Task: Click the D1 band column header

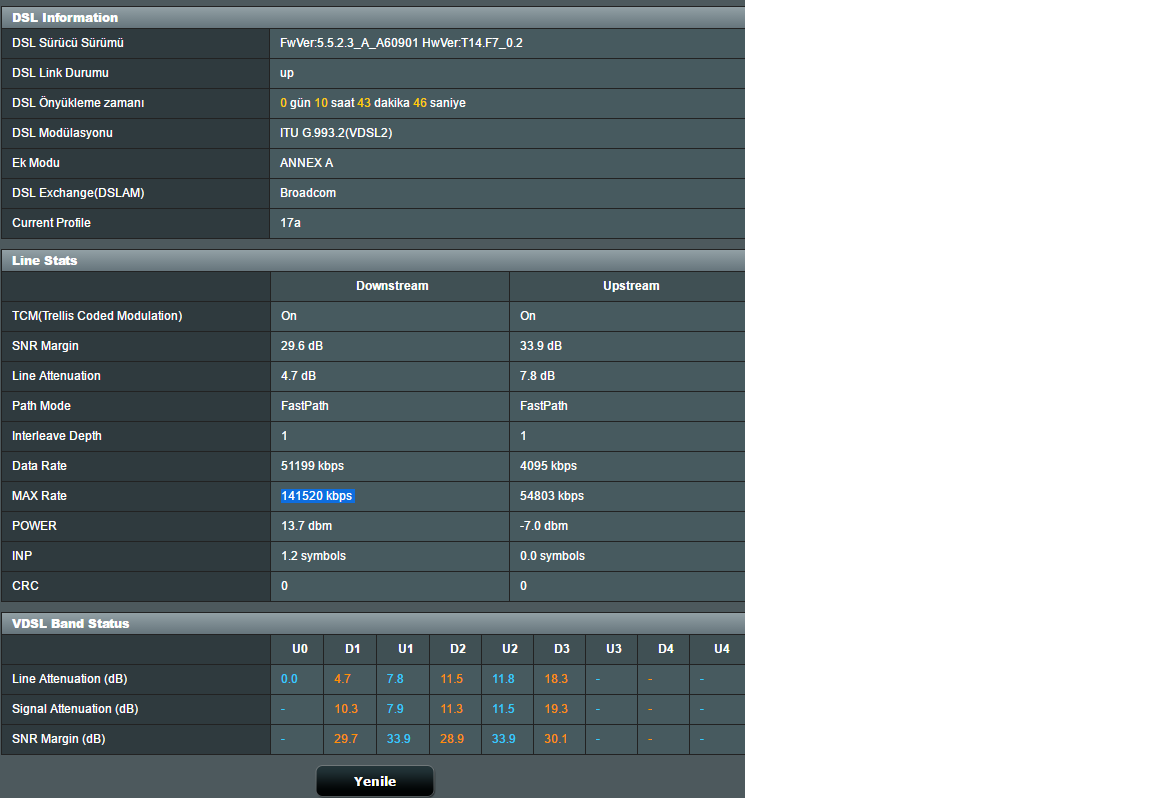Action: tap(353, 649)
